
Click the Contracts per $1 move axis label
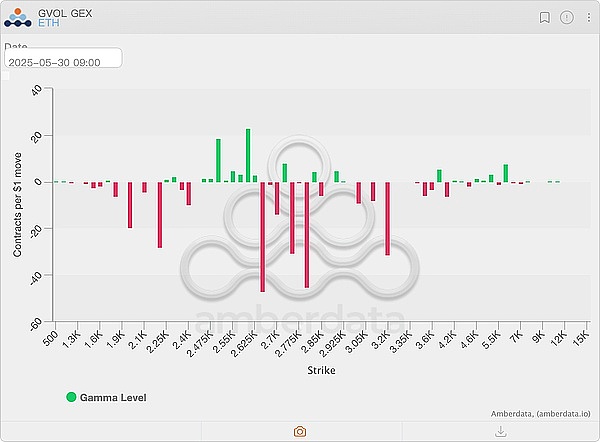(18, 205)
